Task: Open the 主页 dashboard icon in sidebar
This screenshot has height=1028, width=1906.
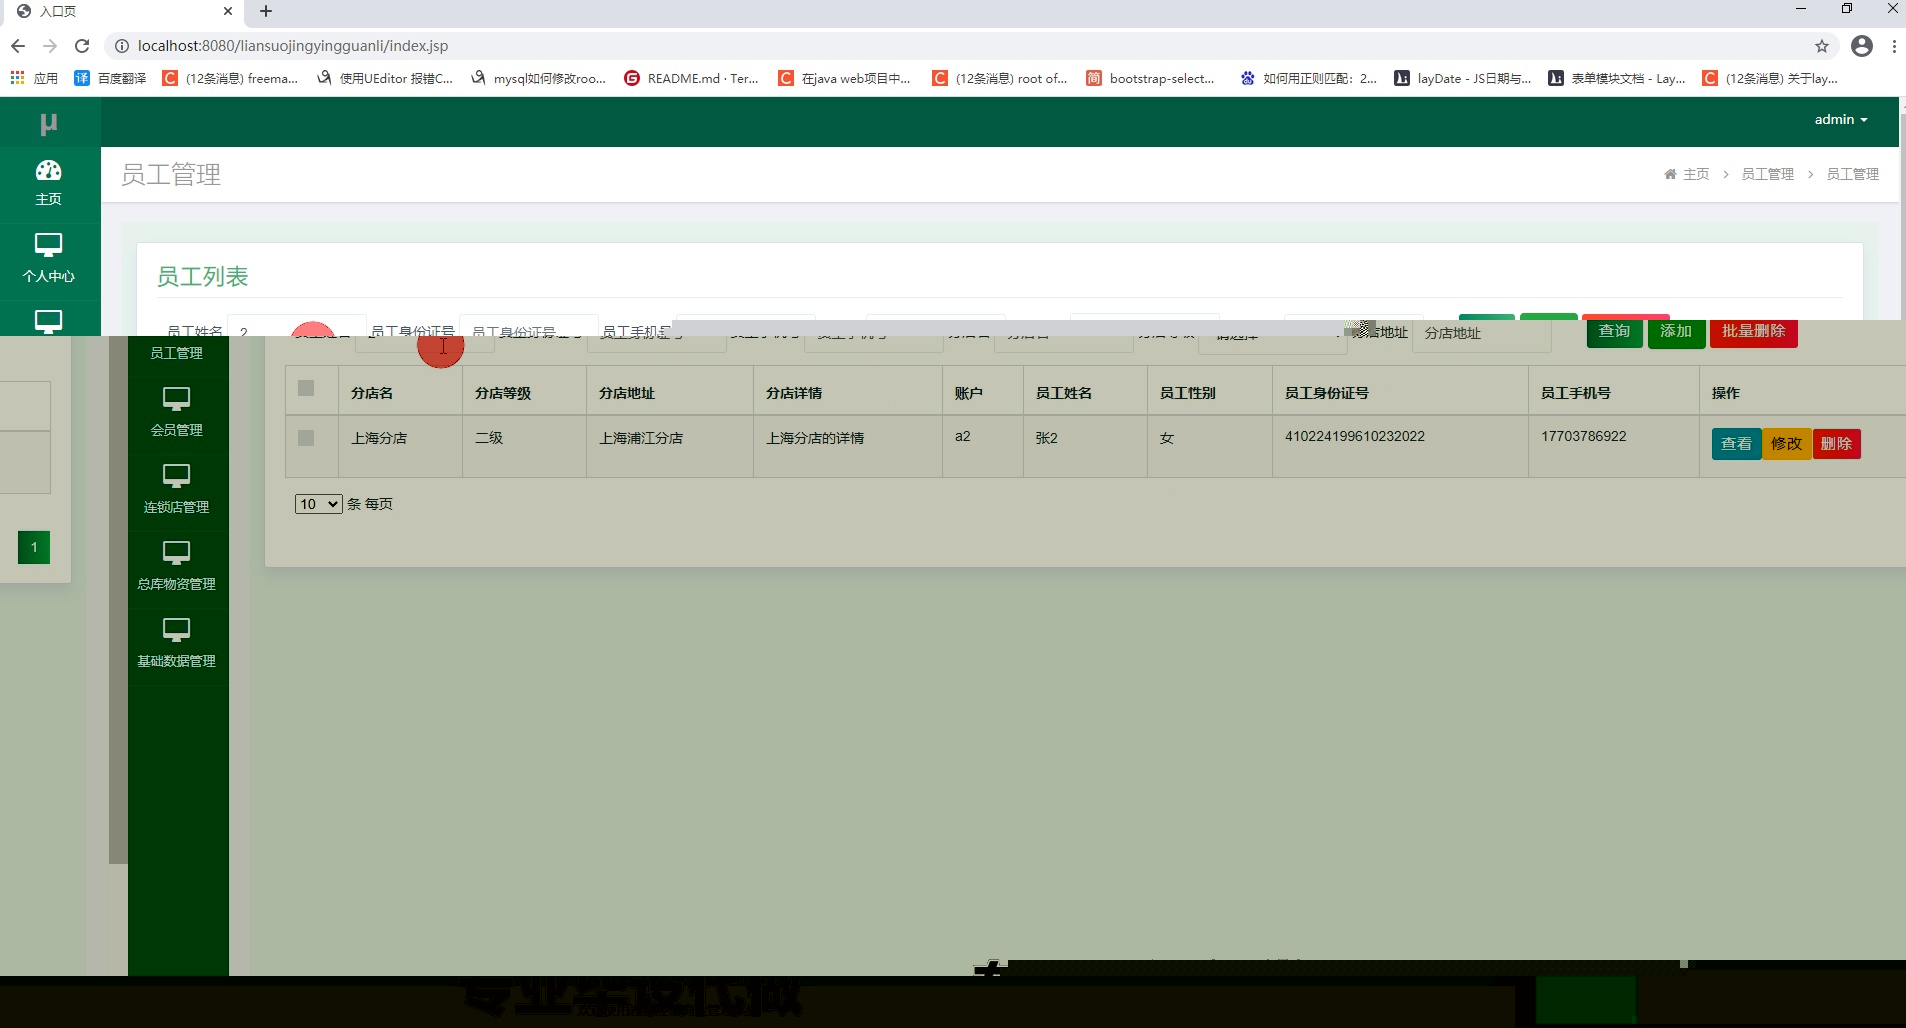Action: point(48,181)
